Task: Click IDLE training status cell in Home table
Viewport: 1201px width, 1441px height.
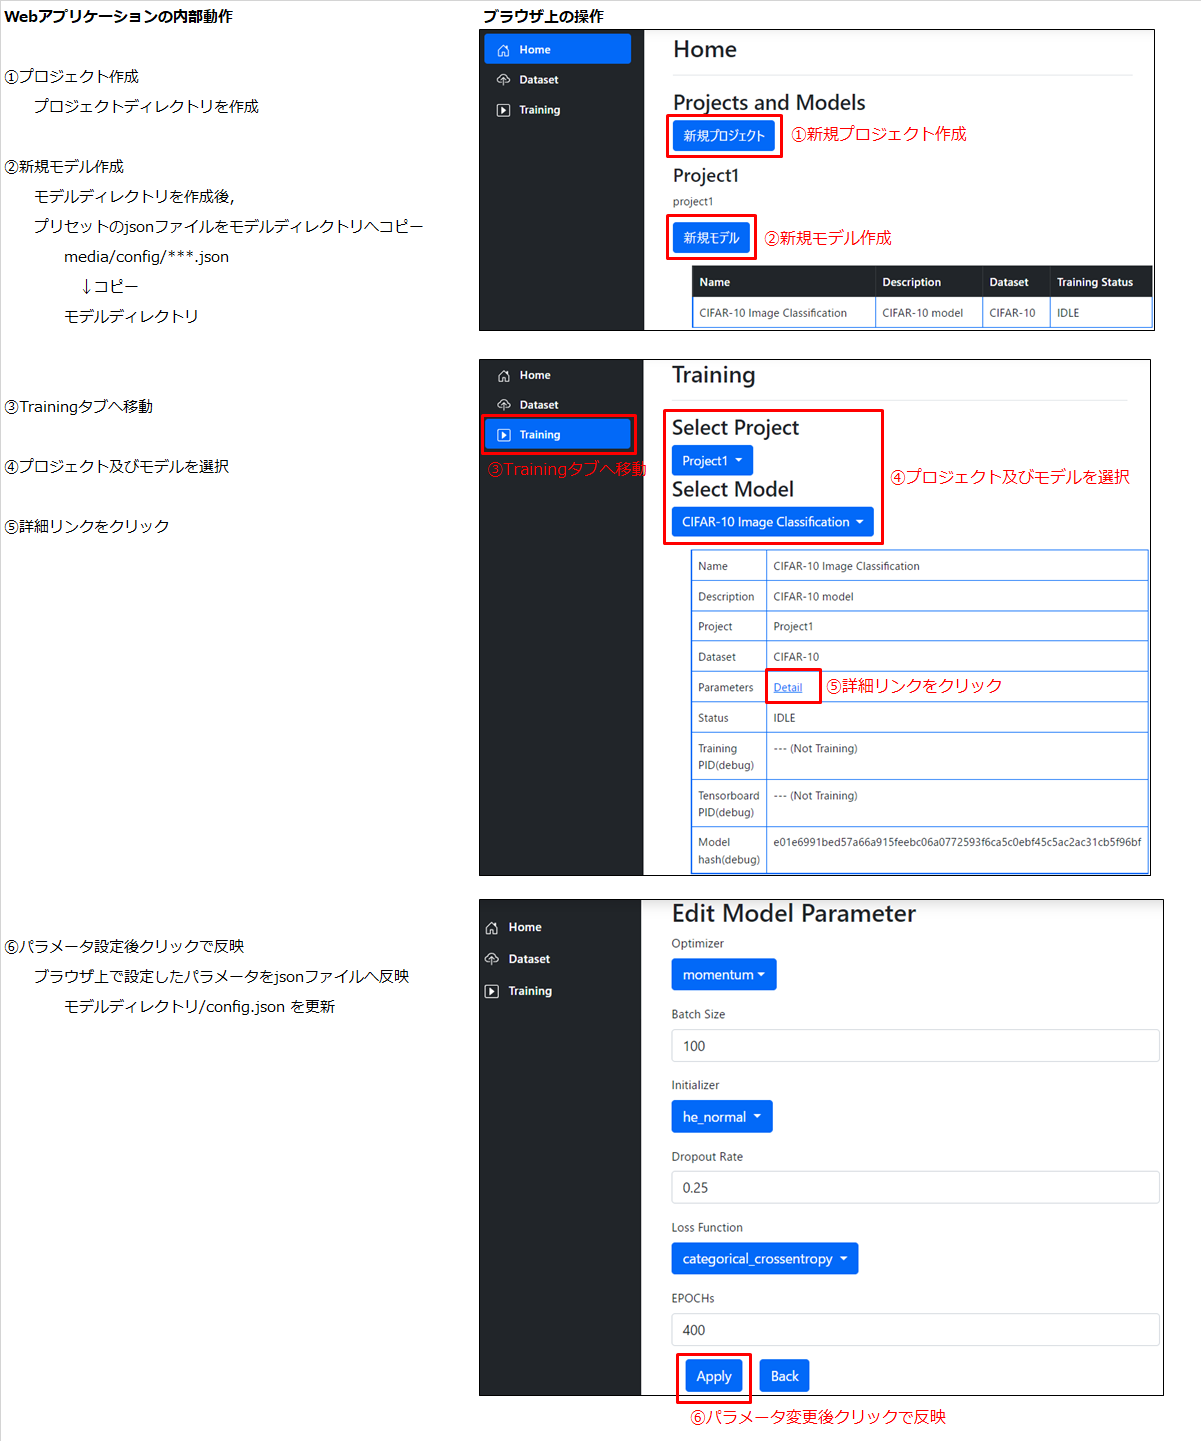Action: click(x=1101, y=313)
